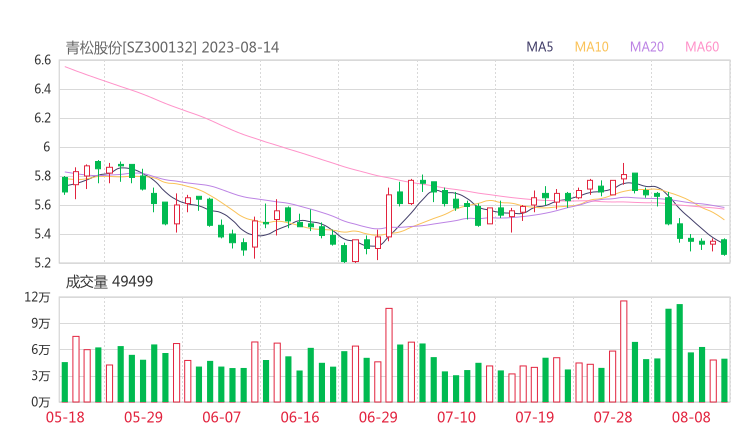Click the 5.8 price axis label
Image resolution: width=740 pixels, height=440 pixels.
(42, 176)
